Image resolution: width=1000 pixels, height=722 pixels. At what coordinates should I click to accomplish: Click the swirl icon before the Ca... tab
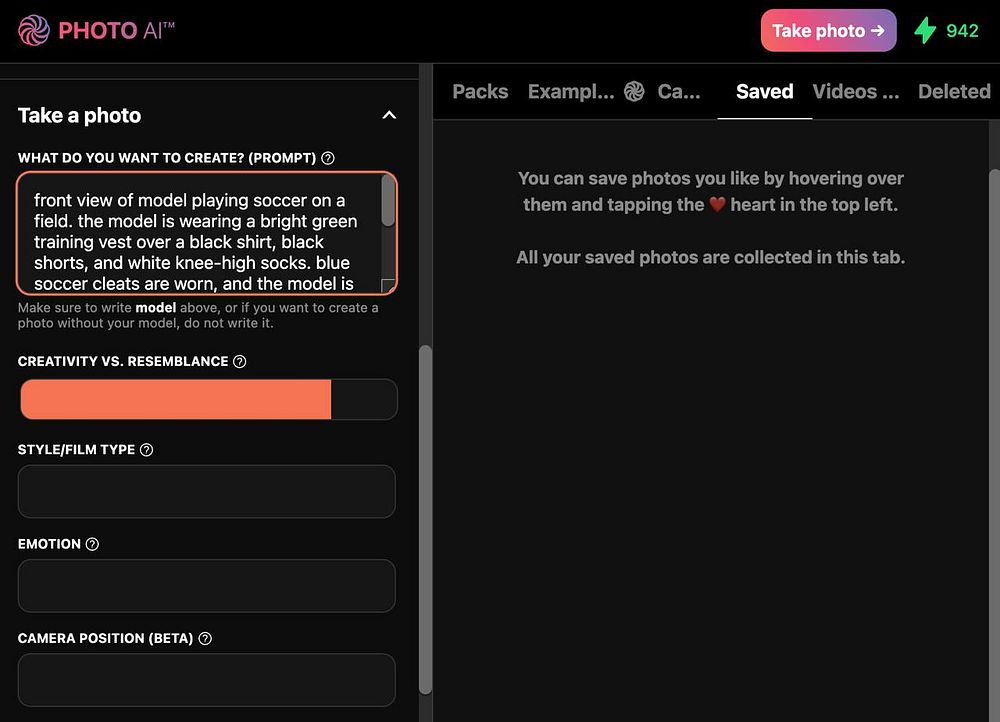634,92
